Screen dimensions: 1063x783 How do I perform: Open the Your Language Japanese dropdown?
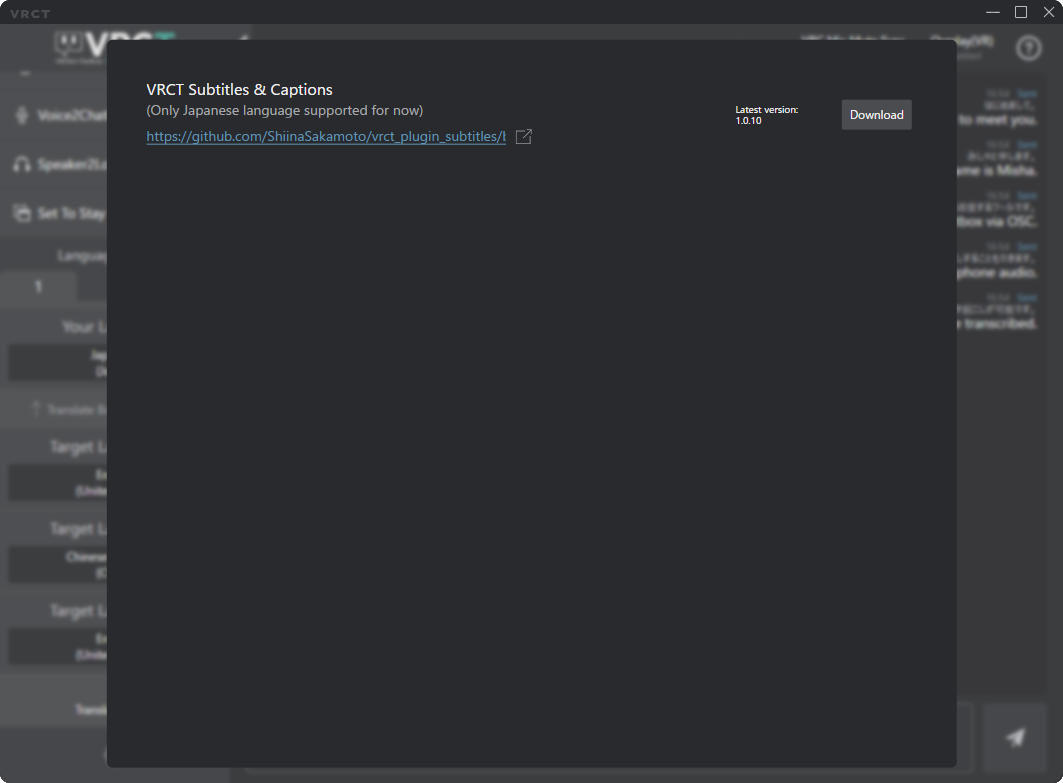[56, 362]
